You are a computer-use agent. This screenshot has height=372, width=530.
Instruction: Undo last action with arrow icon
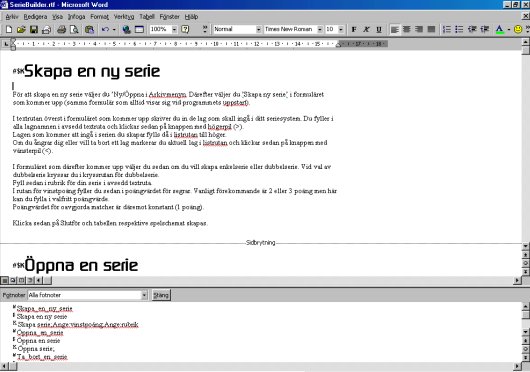point(105,29)
